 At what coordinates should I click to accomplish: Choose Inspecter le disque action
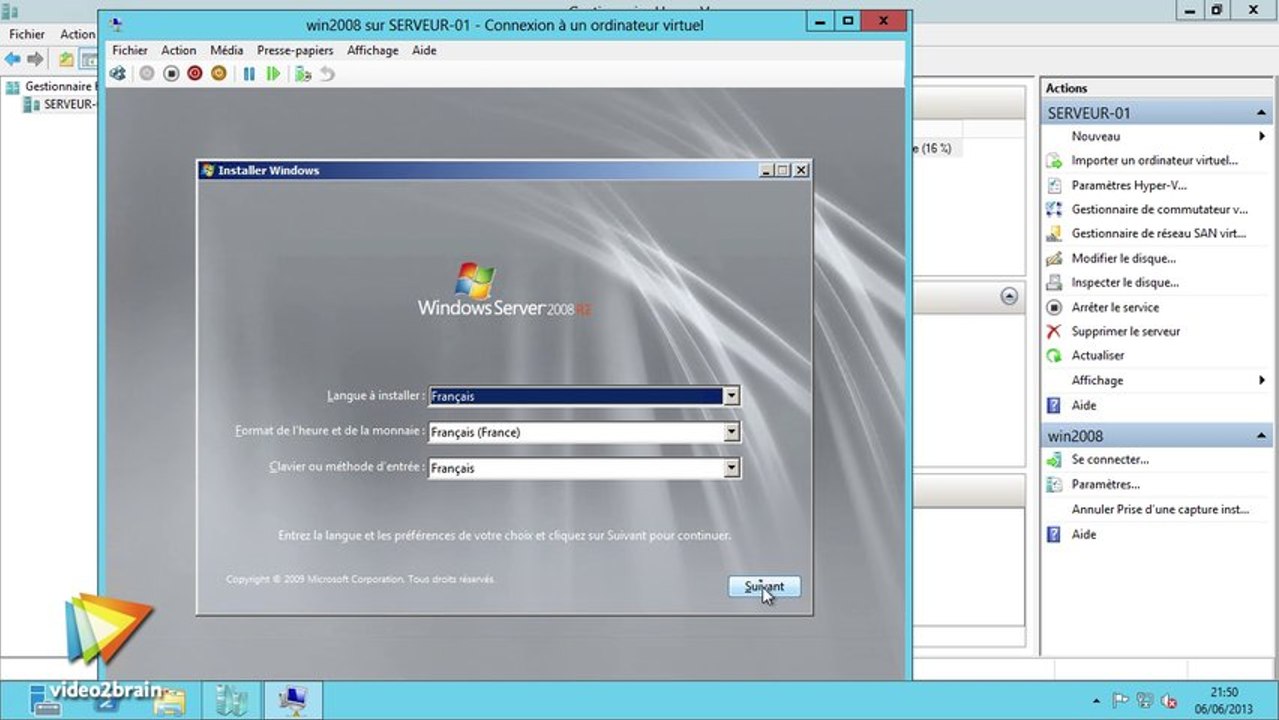click(x=1124, y=282)
